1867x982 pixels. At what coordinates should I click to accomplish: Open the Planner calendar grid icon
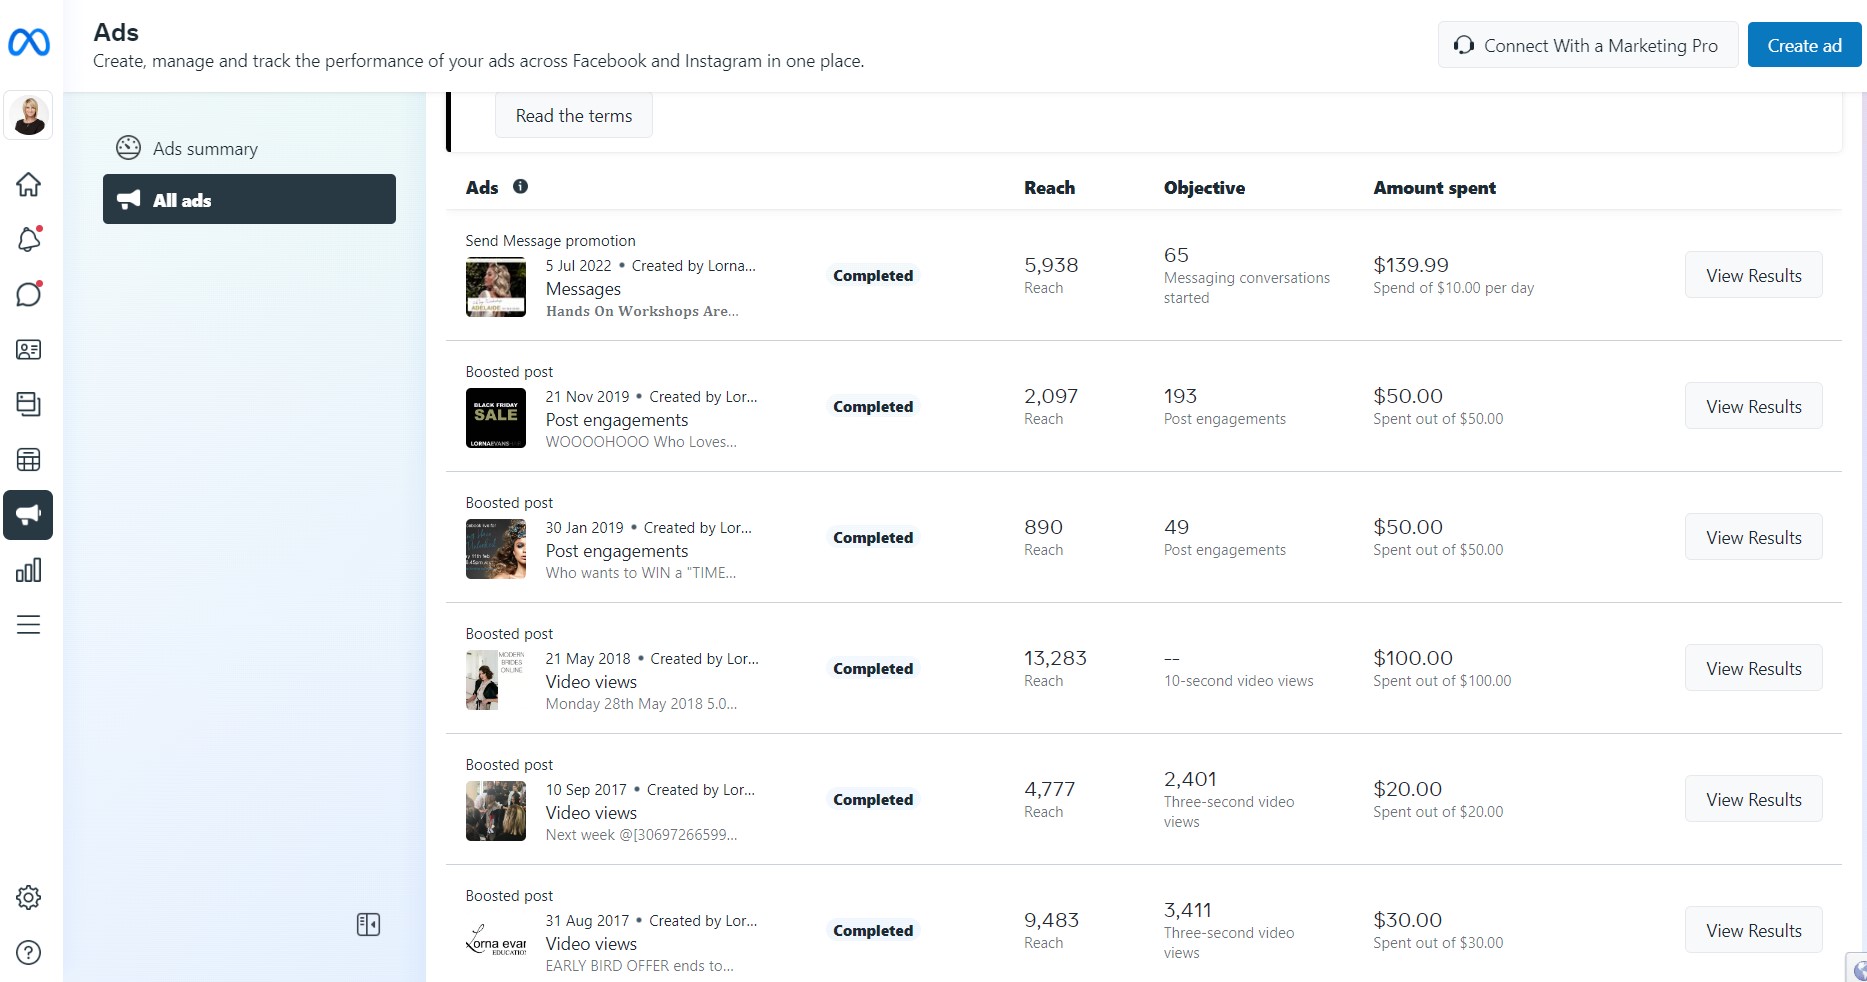click(x=29, y=460)
